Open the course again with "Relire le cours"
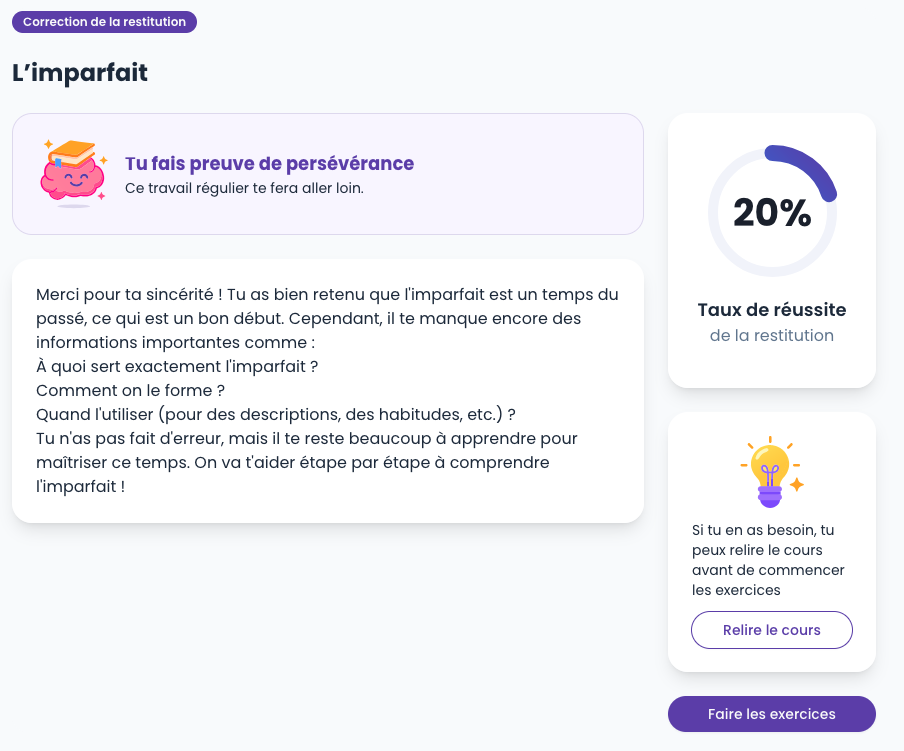904x751 pixels. [771, 630]
